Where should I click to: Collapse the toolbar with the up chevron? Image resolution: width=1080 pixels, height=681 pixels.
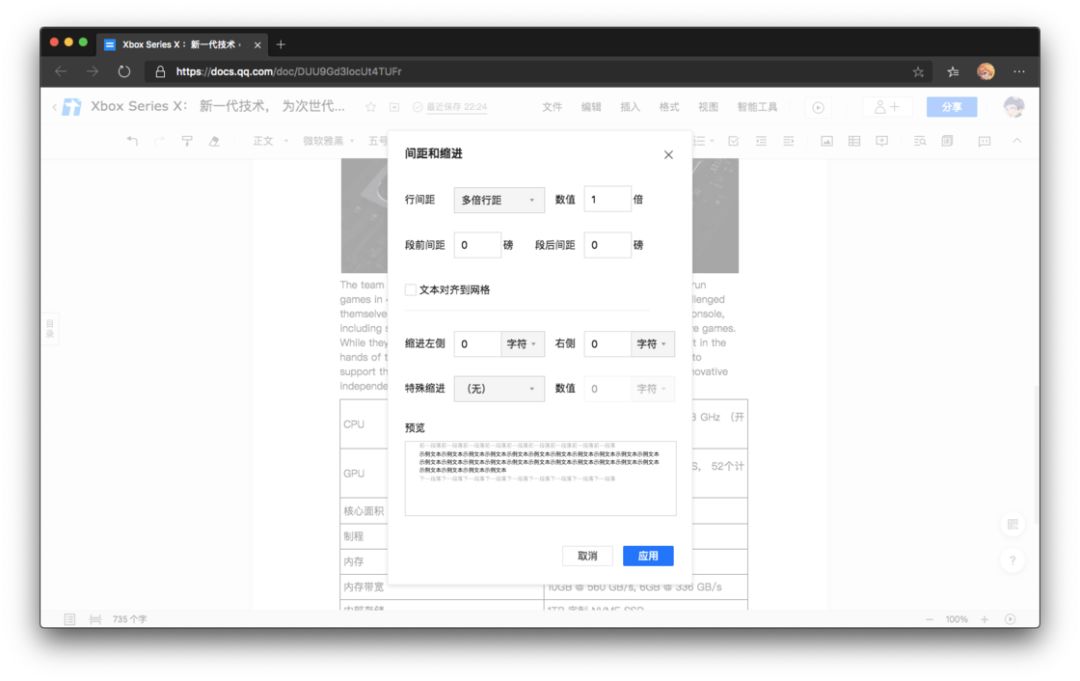pos(1017,140)
